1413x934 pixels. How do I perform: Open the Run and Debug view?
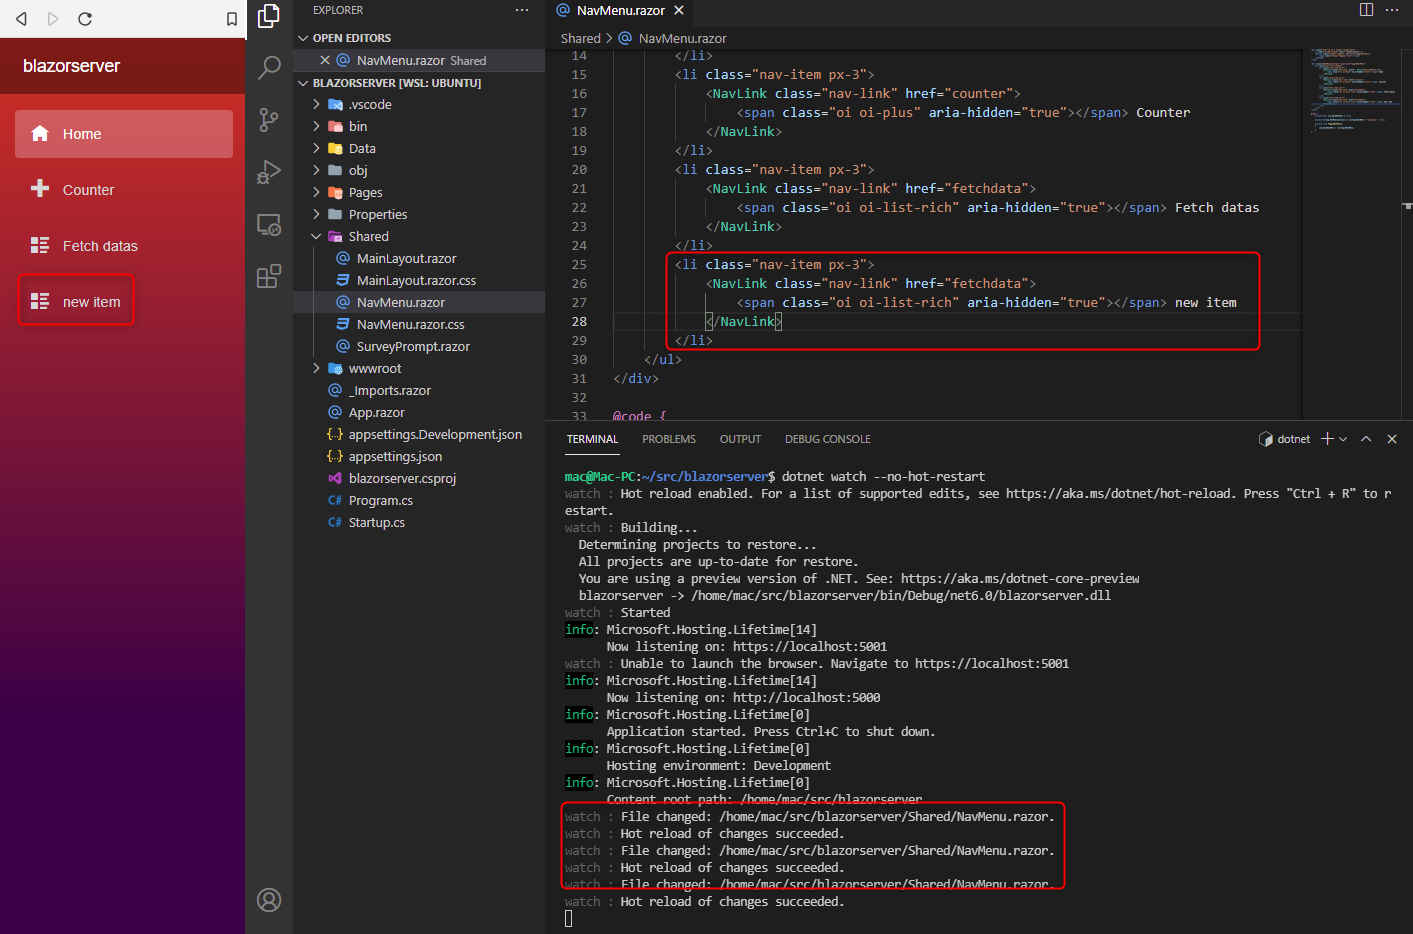tap(268, 171)
